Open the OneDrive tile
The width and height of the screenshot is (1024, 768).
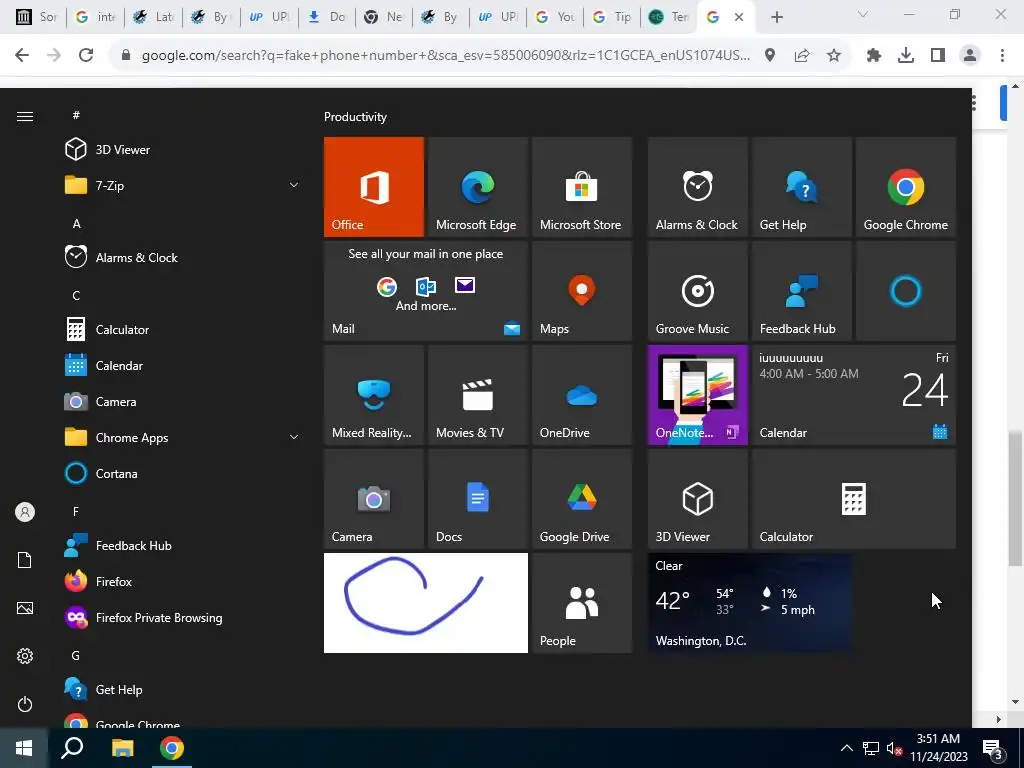pos(582,395)
